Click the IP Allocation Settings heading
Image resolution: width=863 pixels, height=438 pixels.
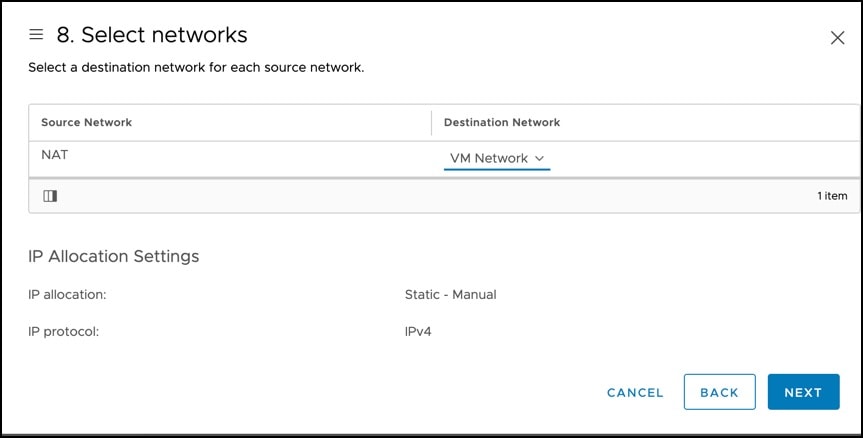pos(113,256)
